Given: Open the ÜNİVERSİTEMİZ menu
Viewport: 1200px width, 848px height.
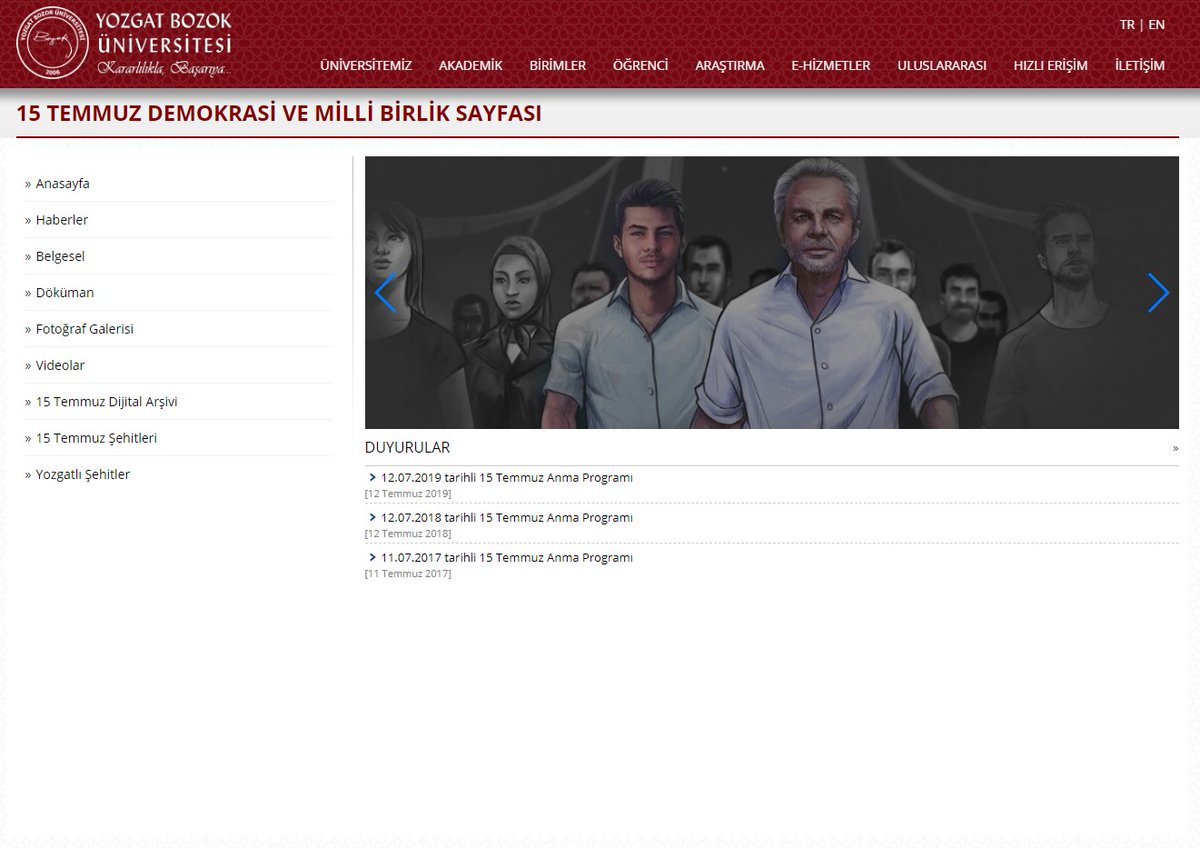Looking at the screenshot, I should 366,65.
